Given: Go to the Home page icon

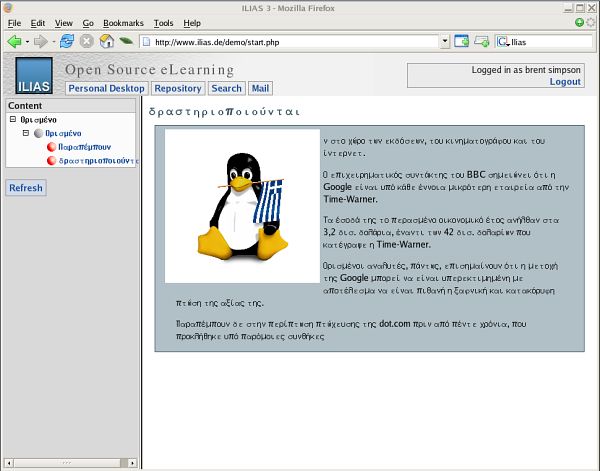Looking at the screenshot, I should click(107, 41).
